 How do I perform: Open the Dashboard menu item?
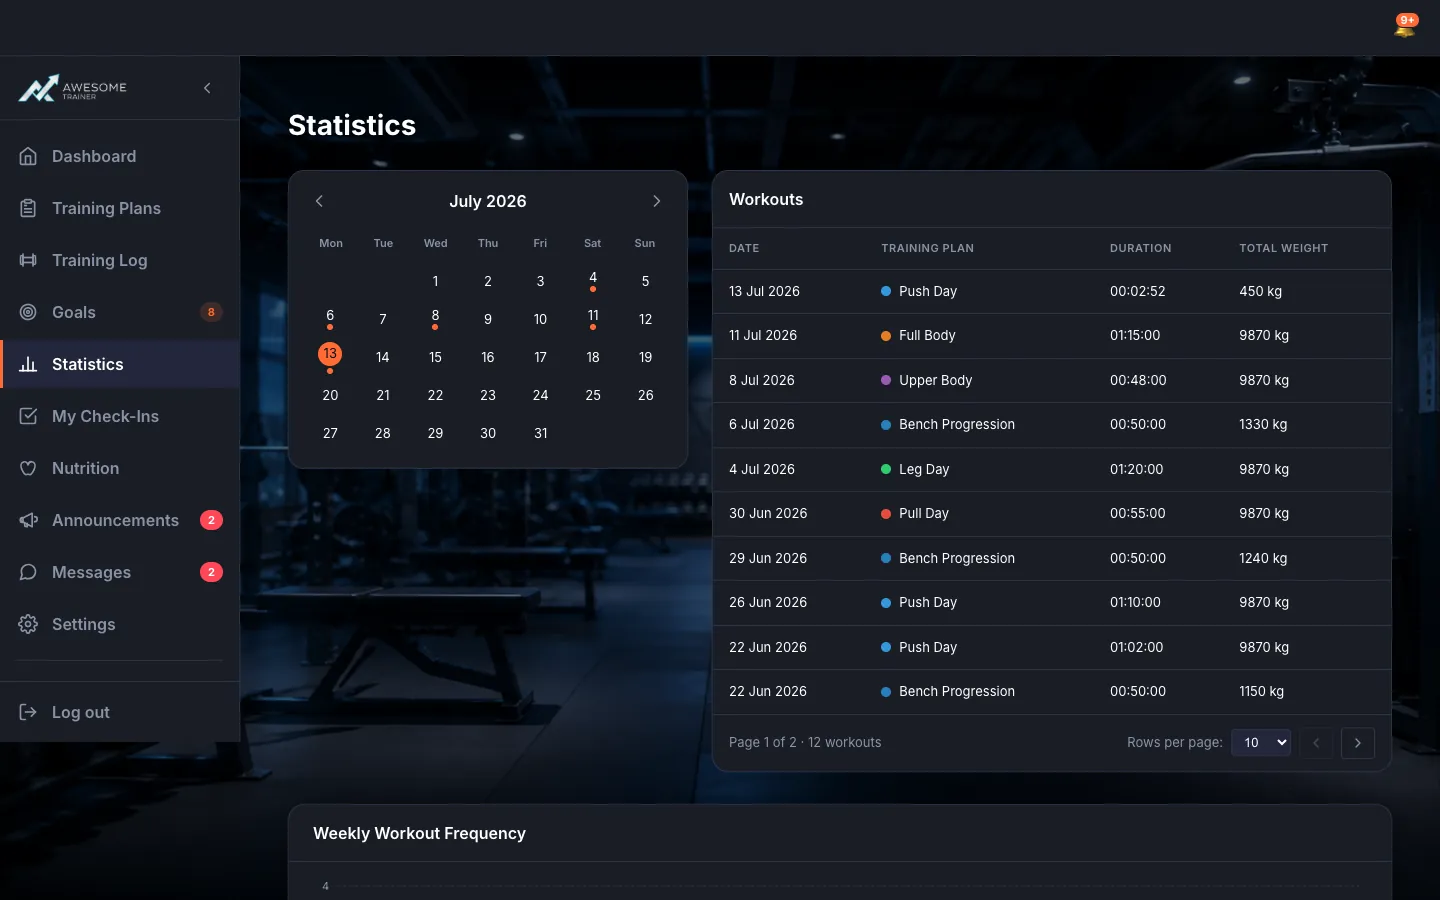[120, 156]
